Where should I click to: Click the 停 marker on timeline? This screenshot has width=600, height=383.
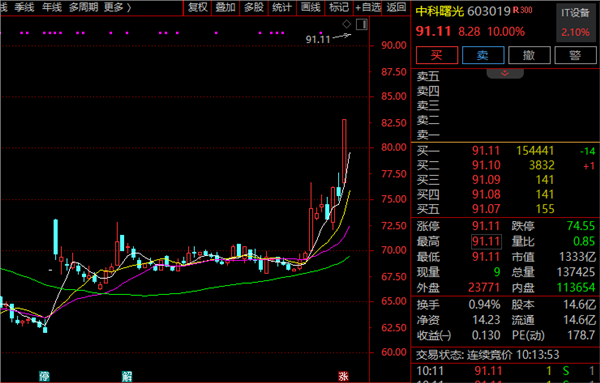tap(44, 376)
